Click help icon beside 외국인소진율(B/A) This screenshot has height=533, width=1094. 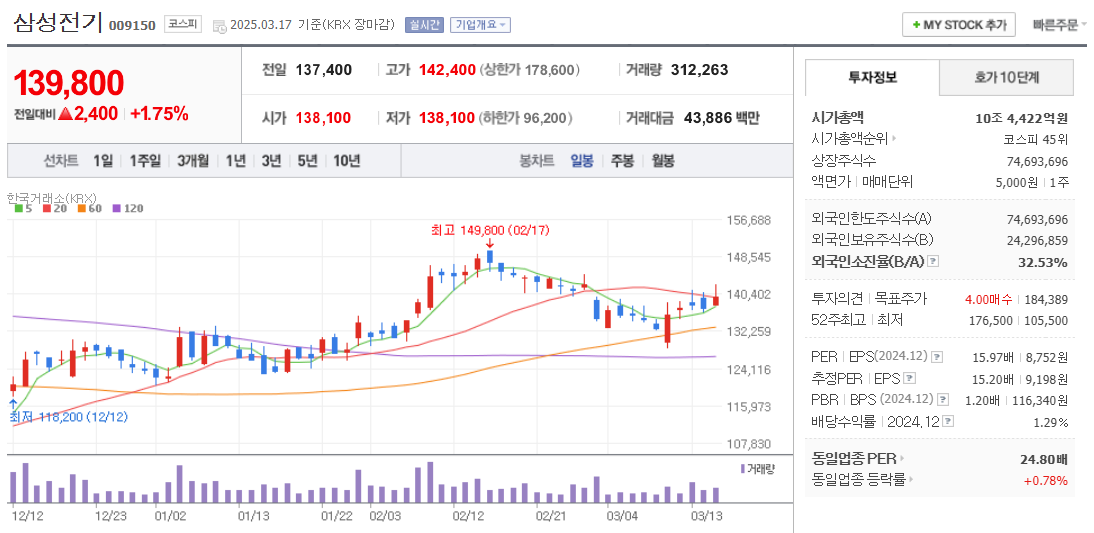934,262
